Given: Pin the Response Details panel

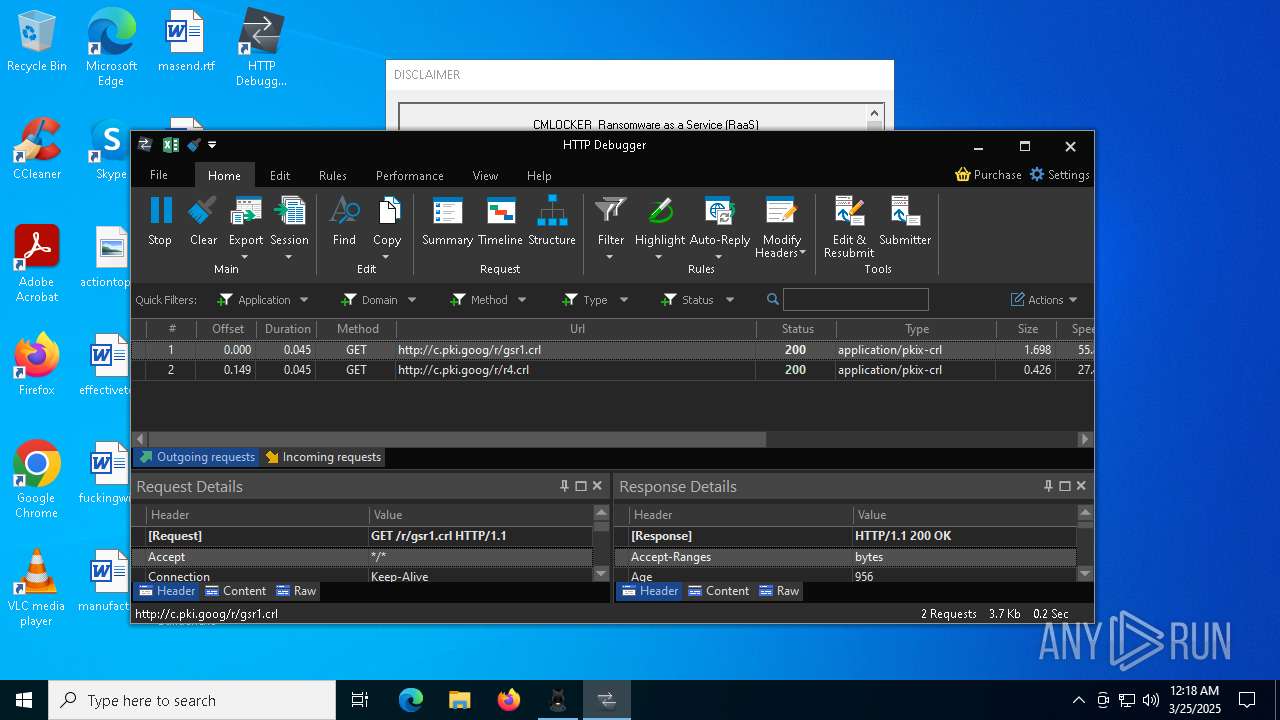Looking at the screenshot, I should pos(1048,486).
